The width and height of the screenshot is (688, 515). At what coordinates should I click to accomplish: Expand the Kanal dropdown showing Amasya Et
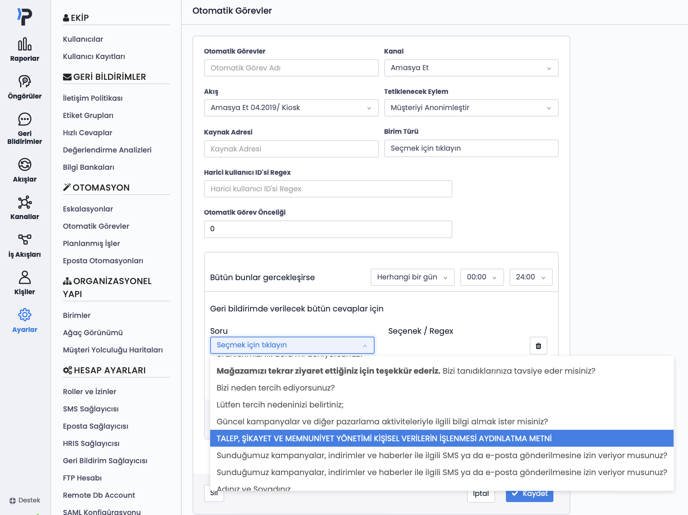[x=471, y=68]
